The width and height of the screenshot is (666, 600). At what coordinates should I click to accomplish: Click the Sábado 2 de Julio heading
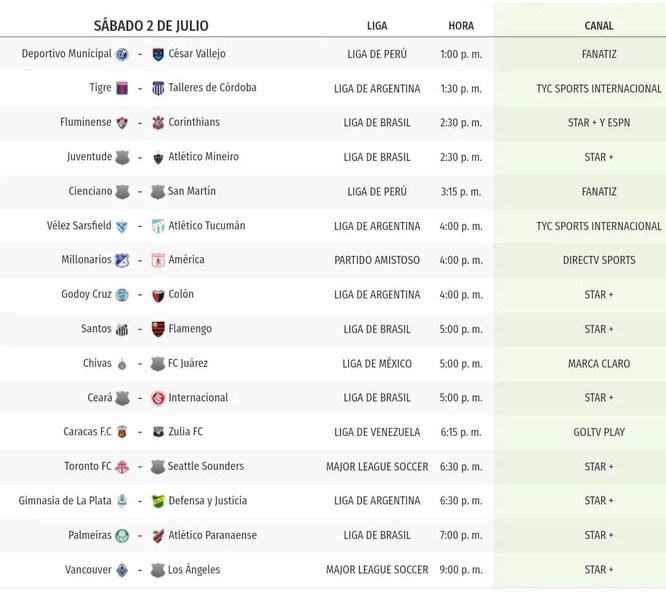151,26
